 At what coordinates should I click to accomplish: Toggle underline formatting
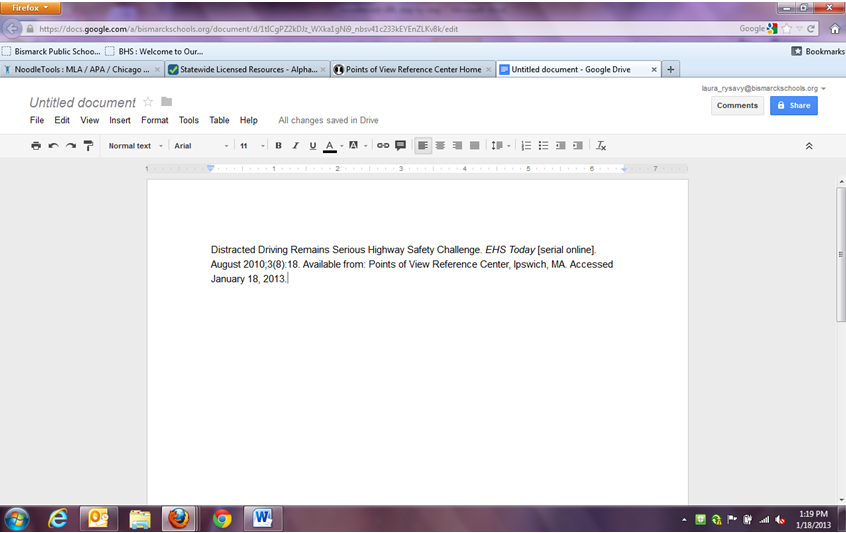tap(313, 146)
